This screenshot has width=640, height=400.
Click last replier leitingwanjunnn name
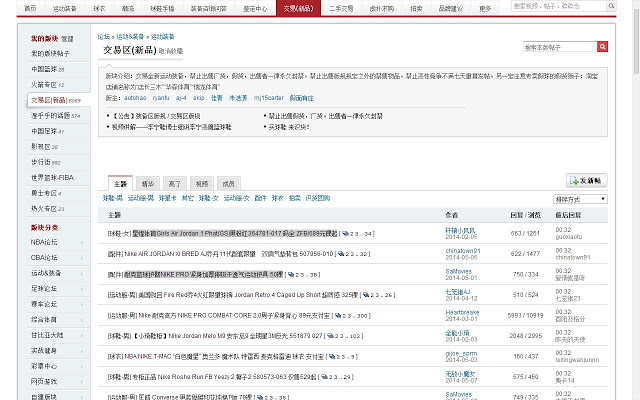click(x=577, y=360)
